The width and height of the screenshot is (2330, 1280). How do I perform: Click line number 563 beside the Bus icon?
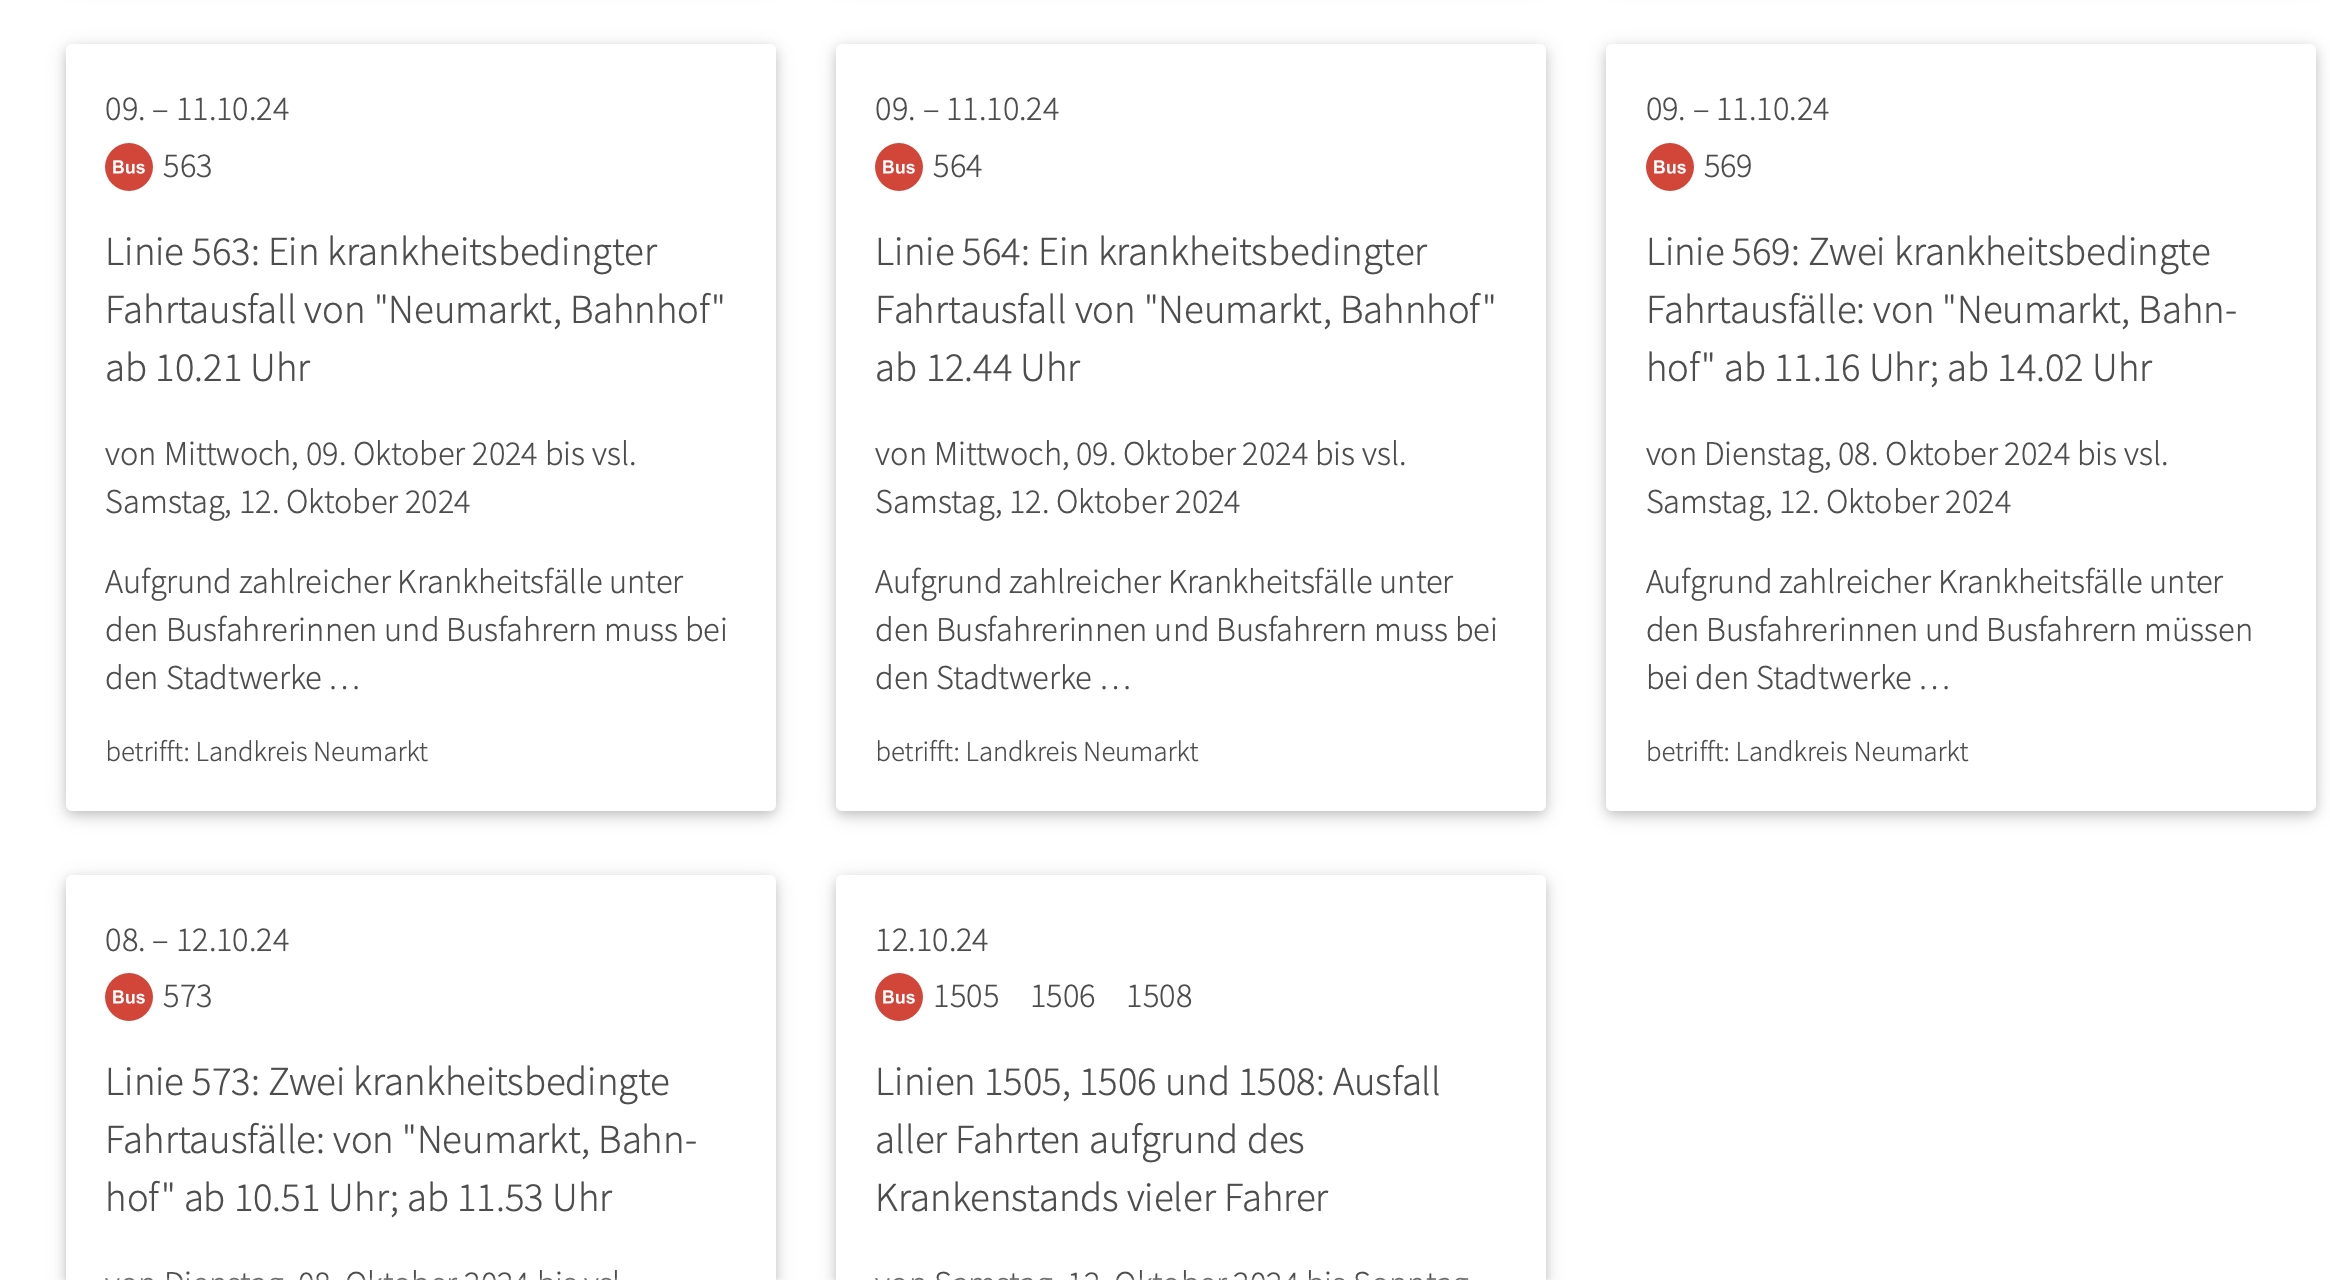[x=187, y=166]
